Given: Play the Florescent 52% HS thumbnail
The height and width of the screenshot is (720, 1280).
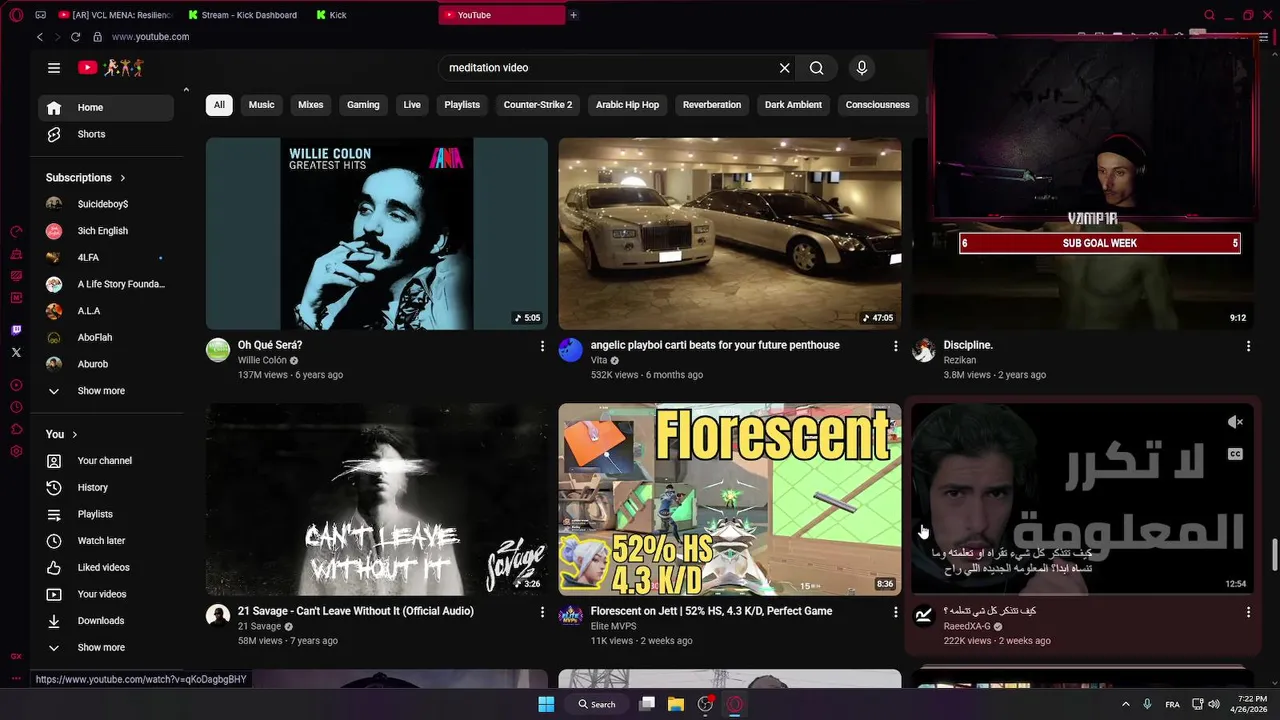Looking at the screenshot, I should click(730, 500).
